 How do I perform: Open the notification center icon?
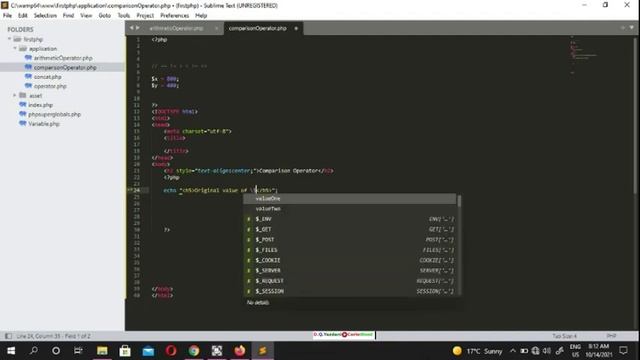point(623,351)
